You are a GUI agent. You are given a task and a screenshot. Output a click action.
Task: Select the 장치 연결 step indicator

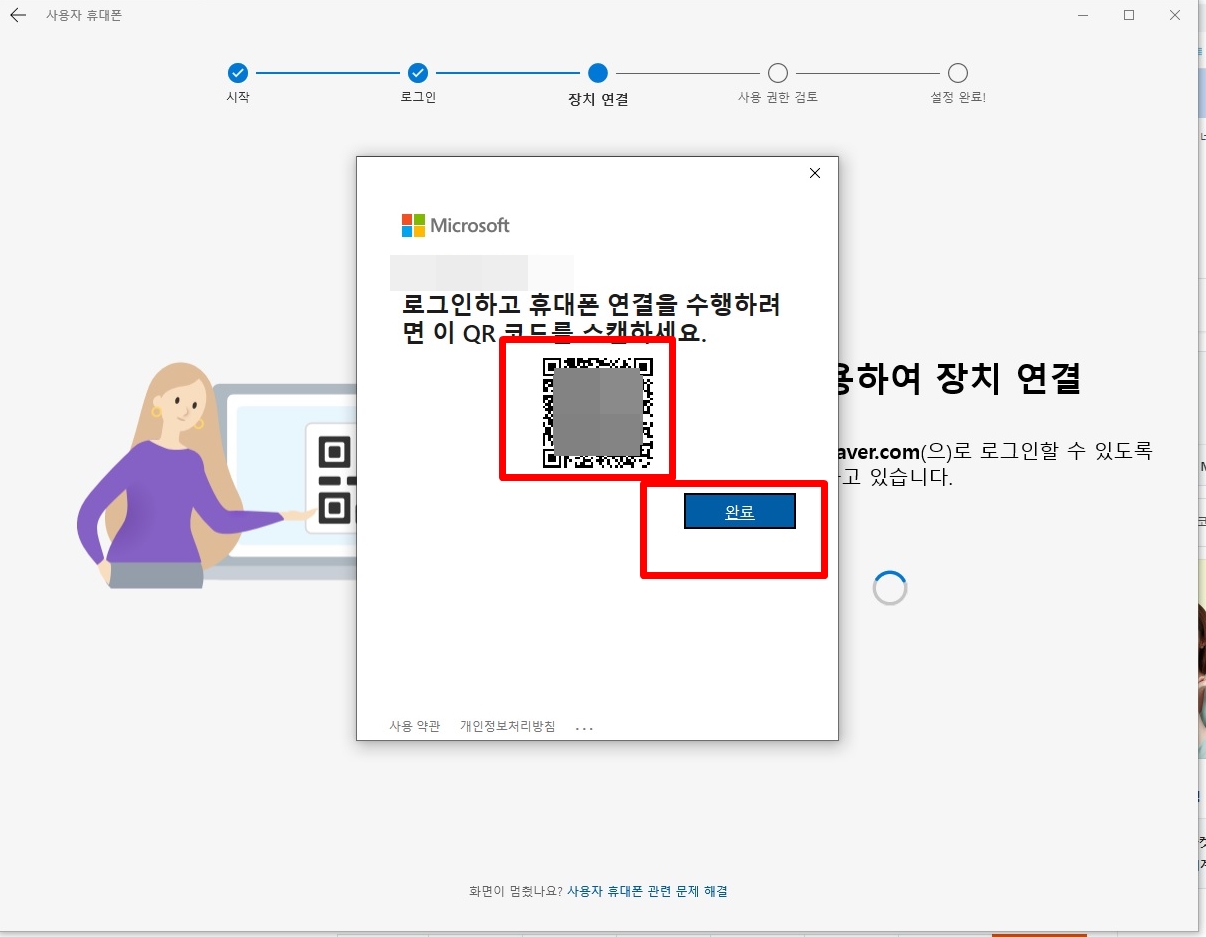pos(598,73)
